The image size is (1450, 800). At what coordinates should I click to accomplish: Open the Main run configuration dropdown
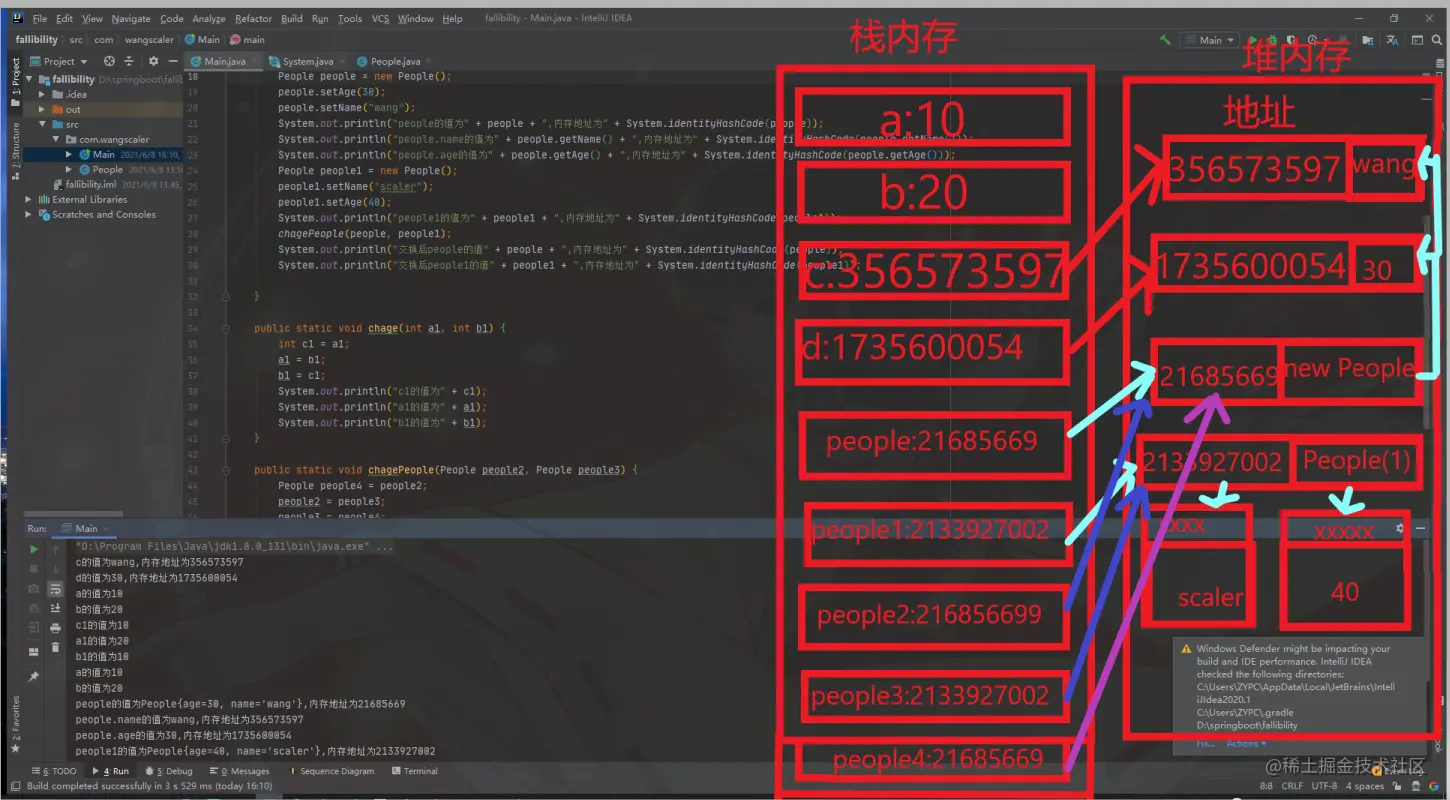point(1211,40)
